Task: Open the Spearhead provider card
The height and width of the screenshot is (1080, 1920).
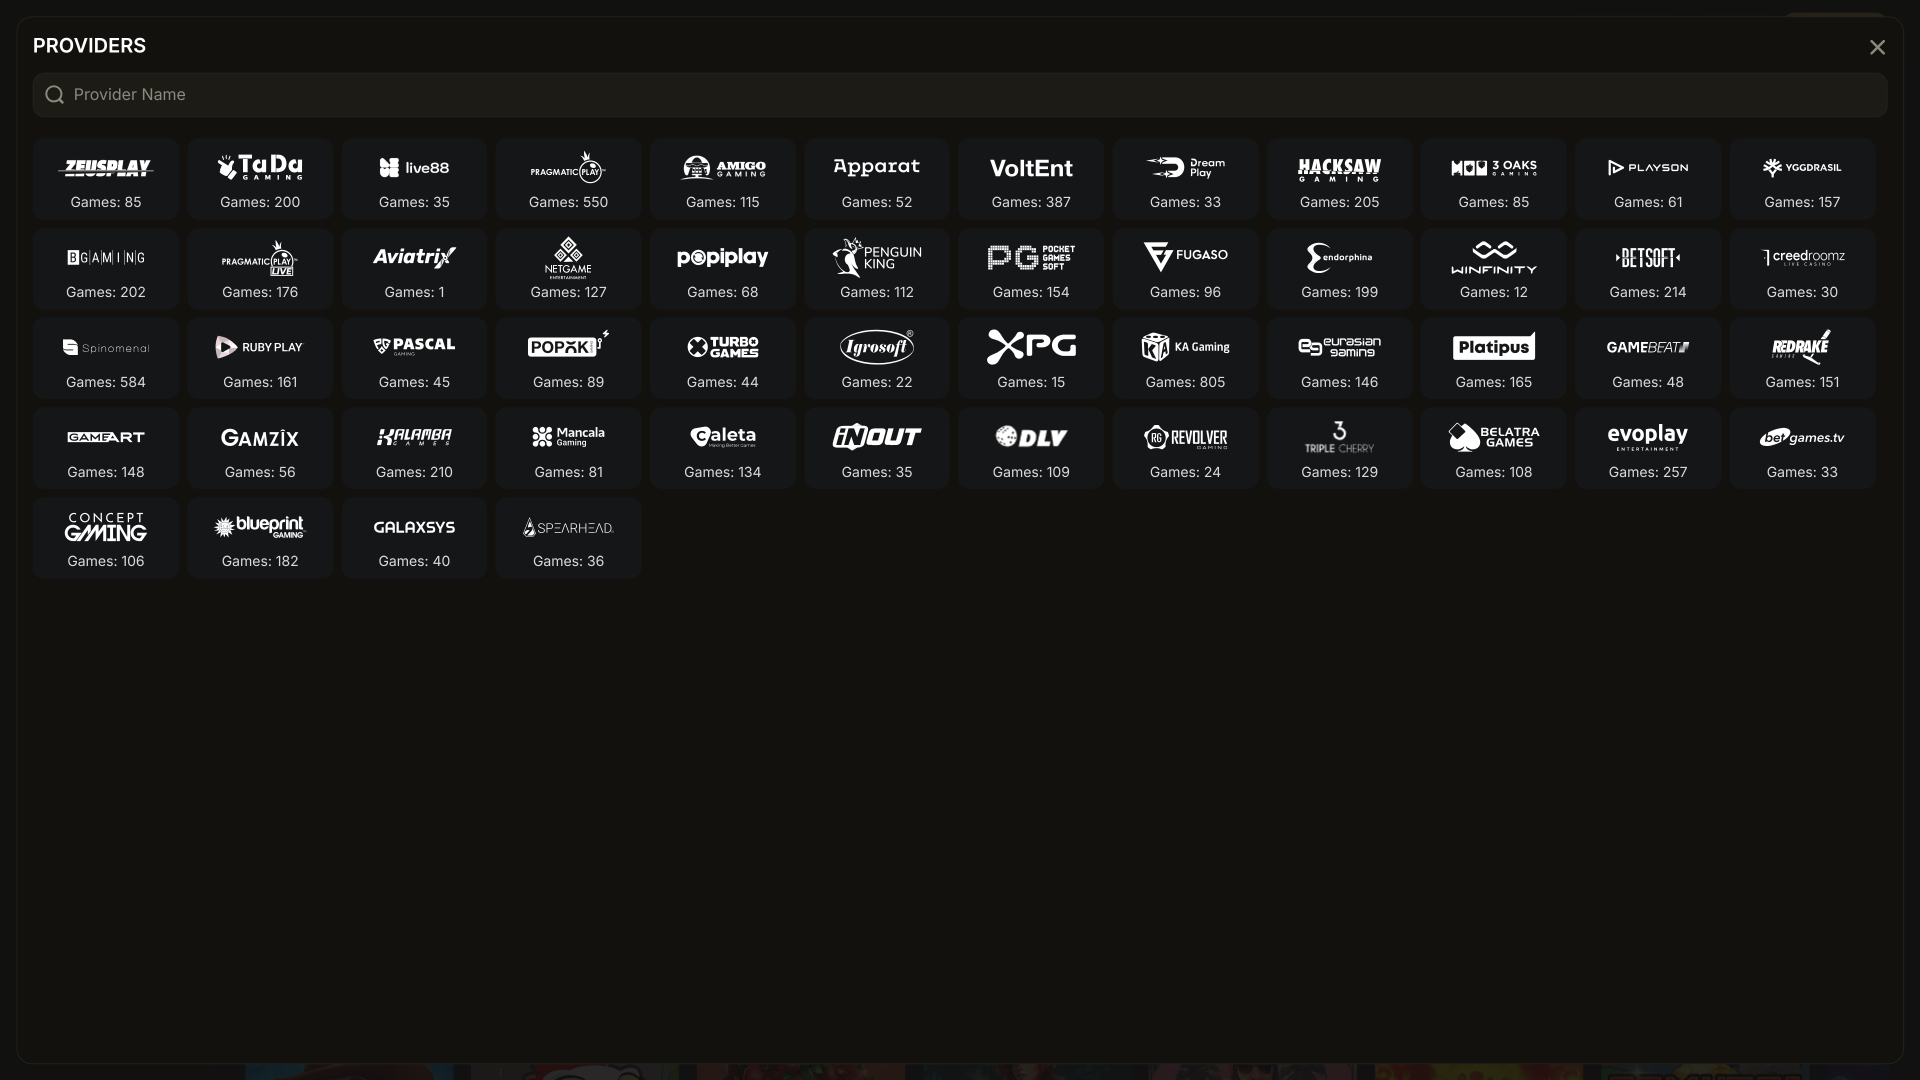Action: click(x=568, y=538)
